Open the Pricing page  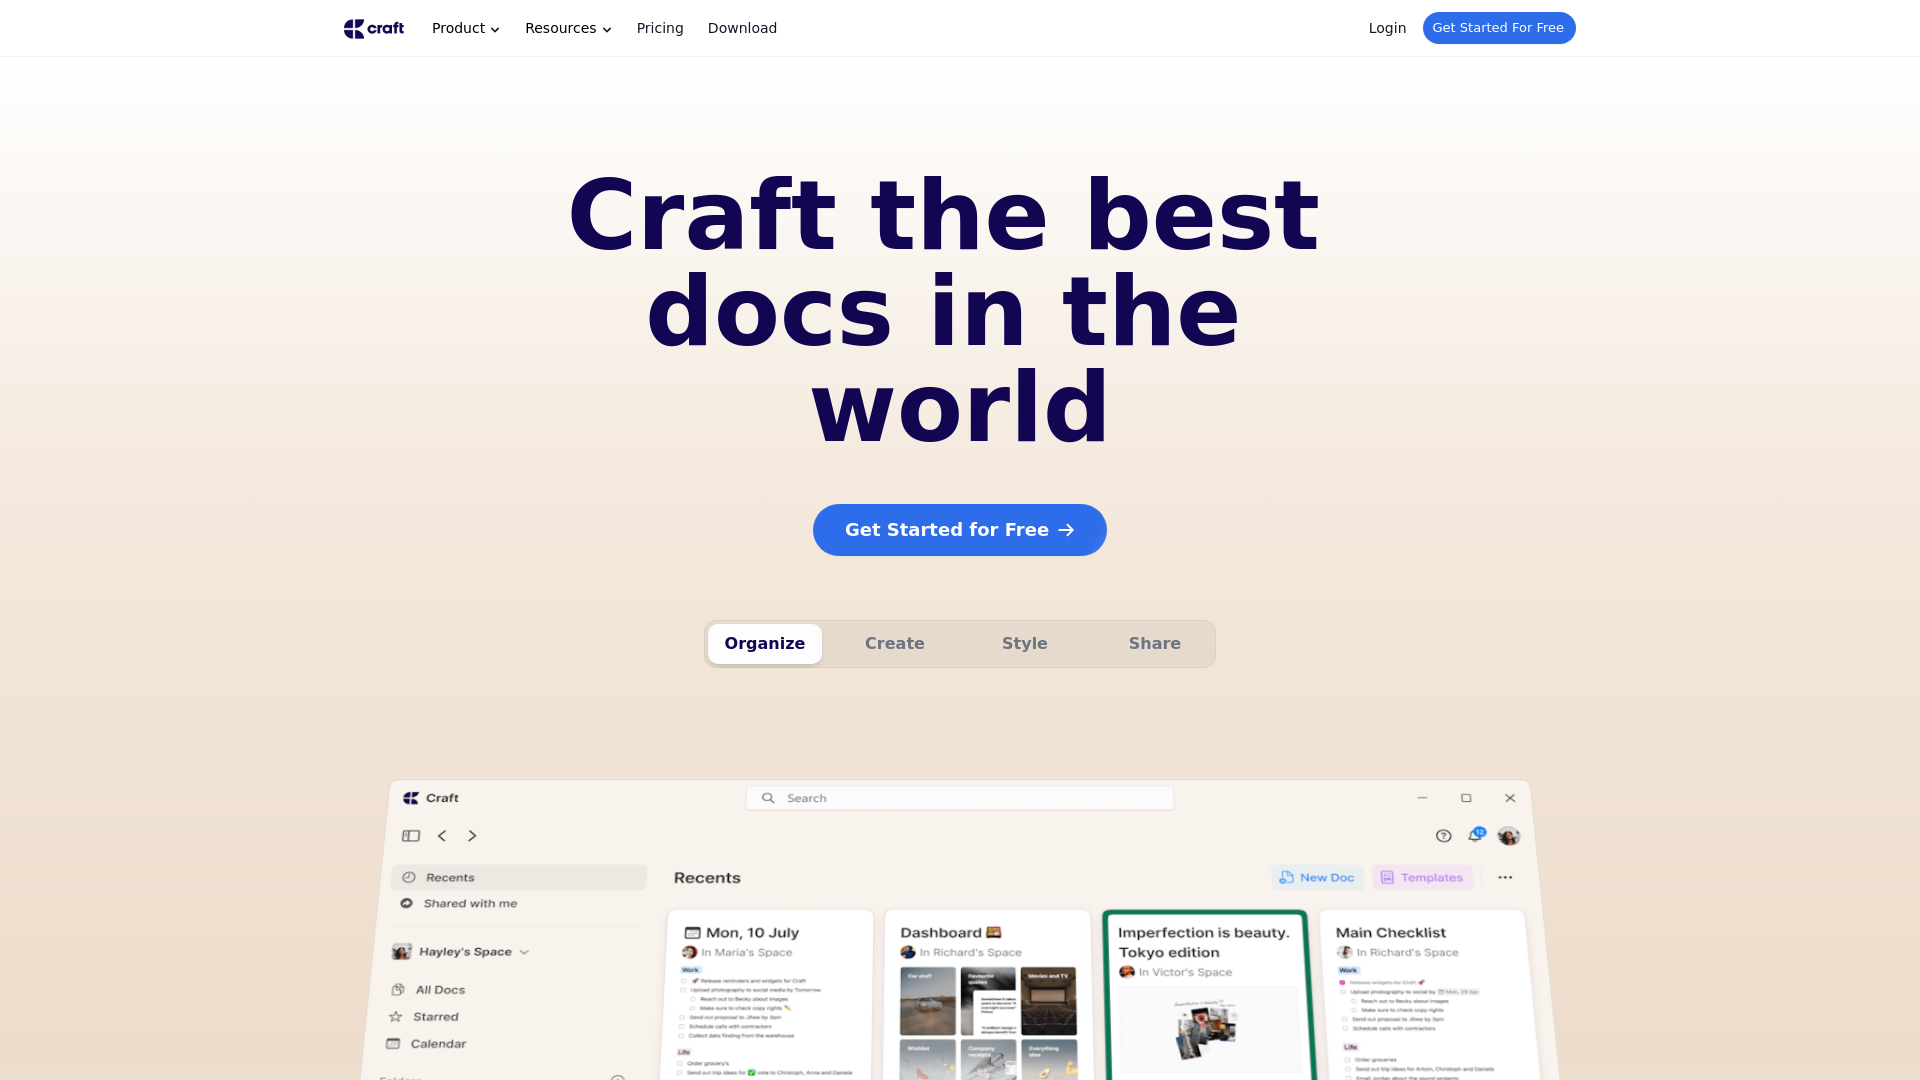tap(660, 28)
